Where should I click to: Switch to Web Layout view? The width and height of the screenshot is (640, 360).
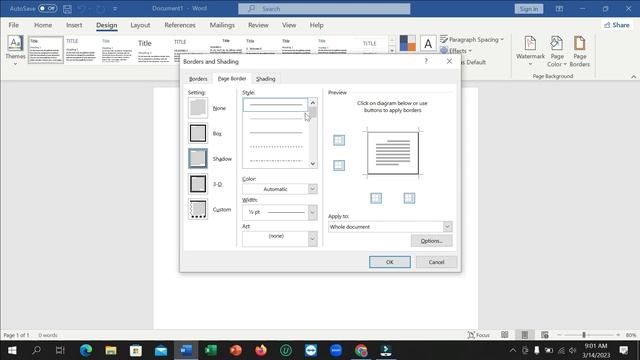tap(544, 335)
